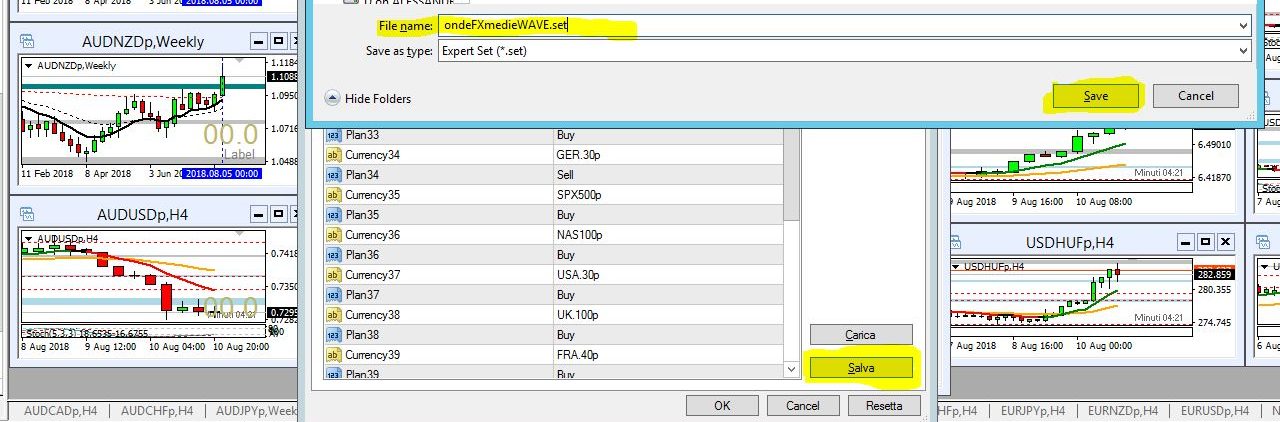
Task: Select the NAS100p value cell
Action: point(667,235)
